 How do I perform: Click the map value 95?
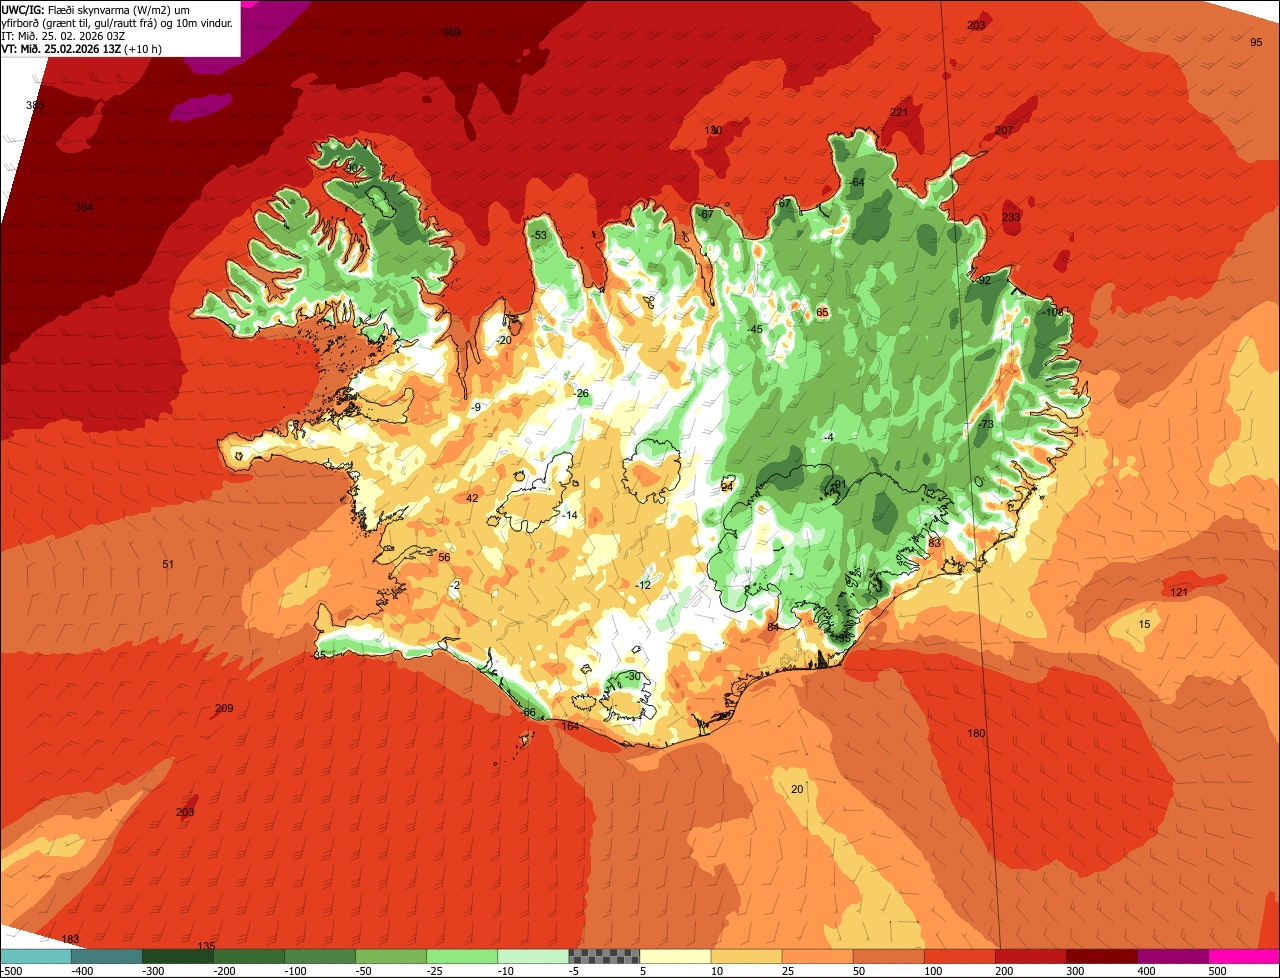pos(1256,42)
